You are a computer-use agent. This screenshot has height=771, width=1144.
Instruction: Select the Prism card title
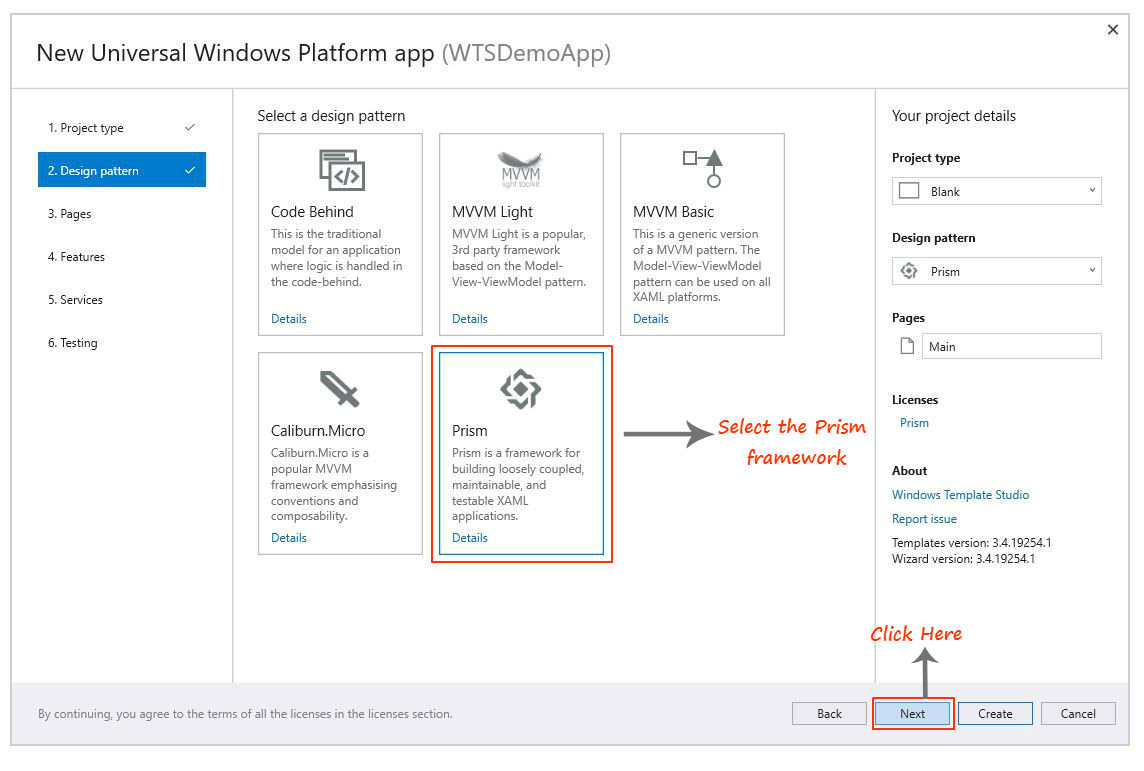click(x=470, y=430)
